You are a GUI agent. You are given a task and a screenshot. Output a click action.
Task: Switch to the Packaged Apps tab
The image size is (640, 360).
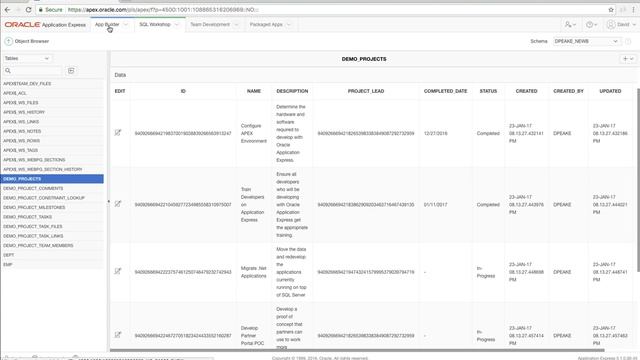point(266,24)
